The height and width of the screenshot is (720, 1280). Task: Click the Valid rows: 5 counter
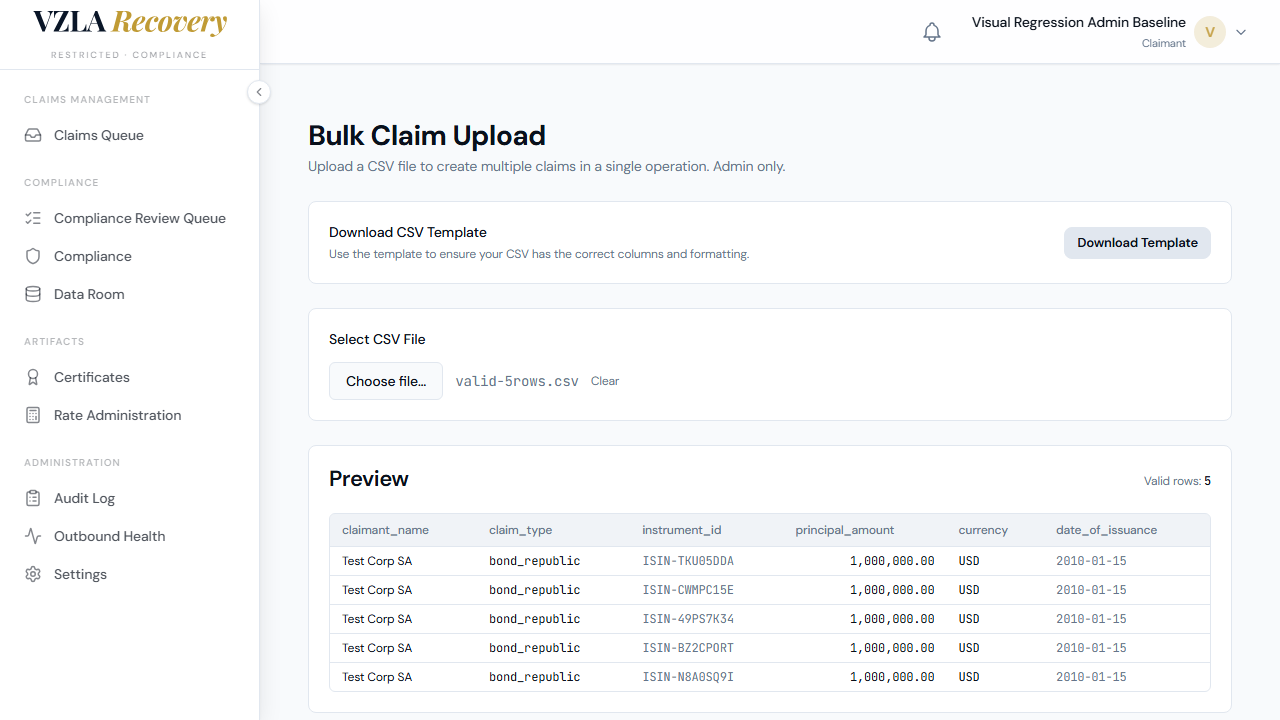(x=1177, y=481)
